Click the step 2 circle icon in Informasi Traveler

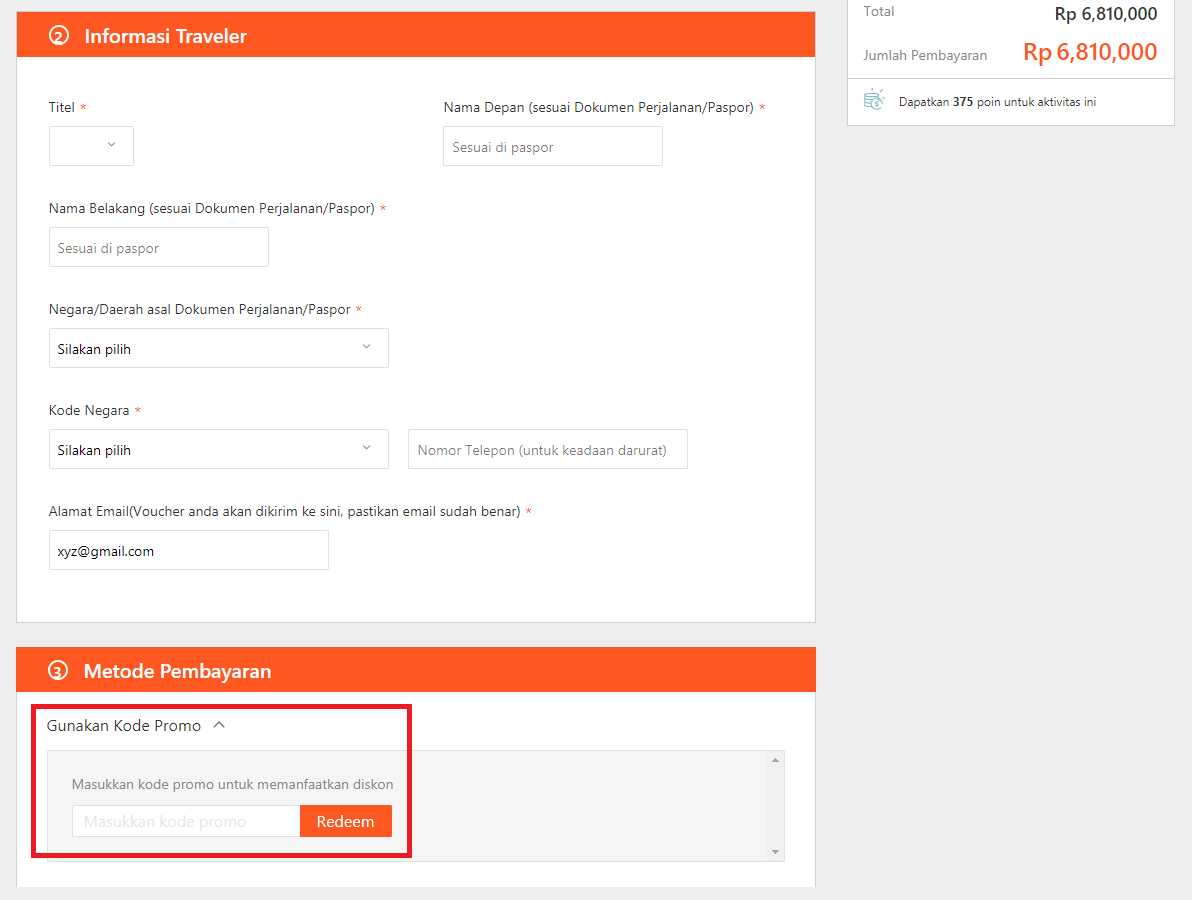point(59,36)
